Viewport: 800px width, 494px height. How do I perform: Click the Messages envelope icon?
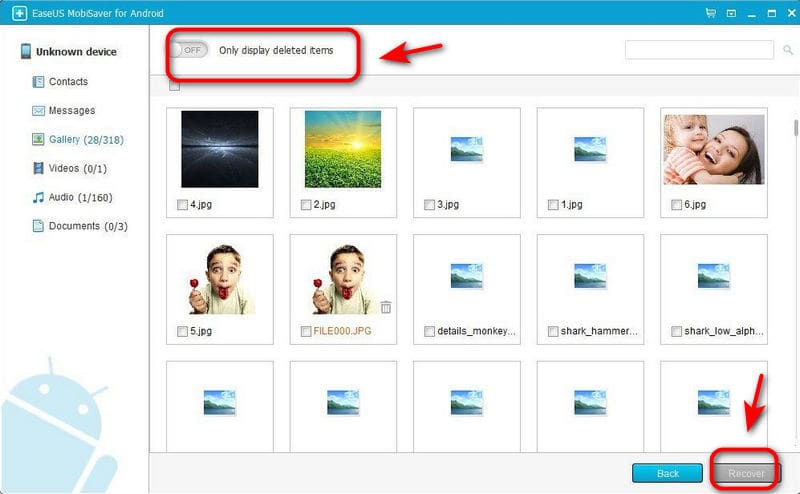pyautogui.click(x=38, y=111)
